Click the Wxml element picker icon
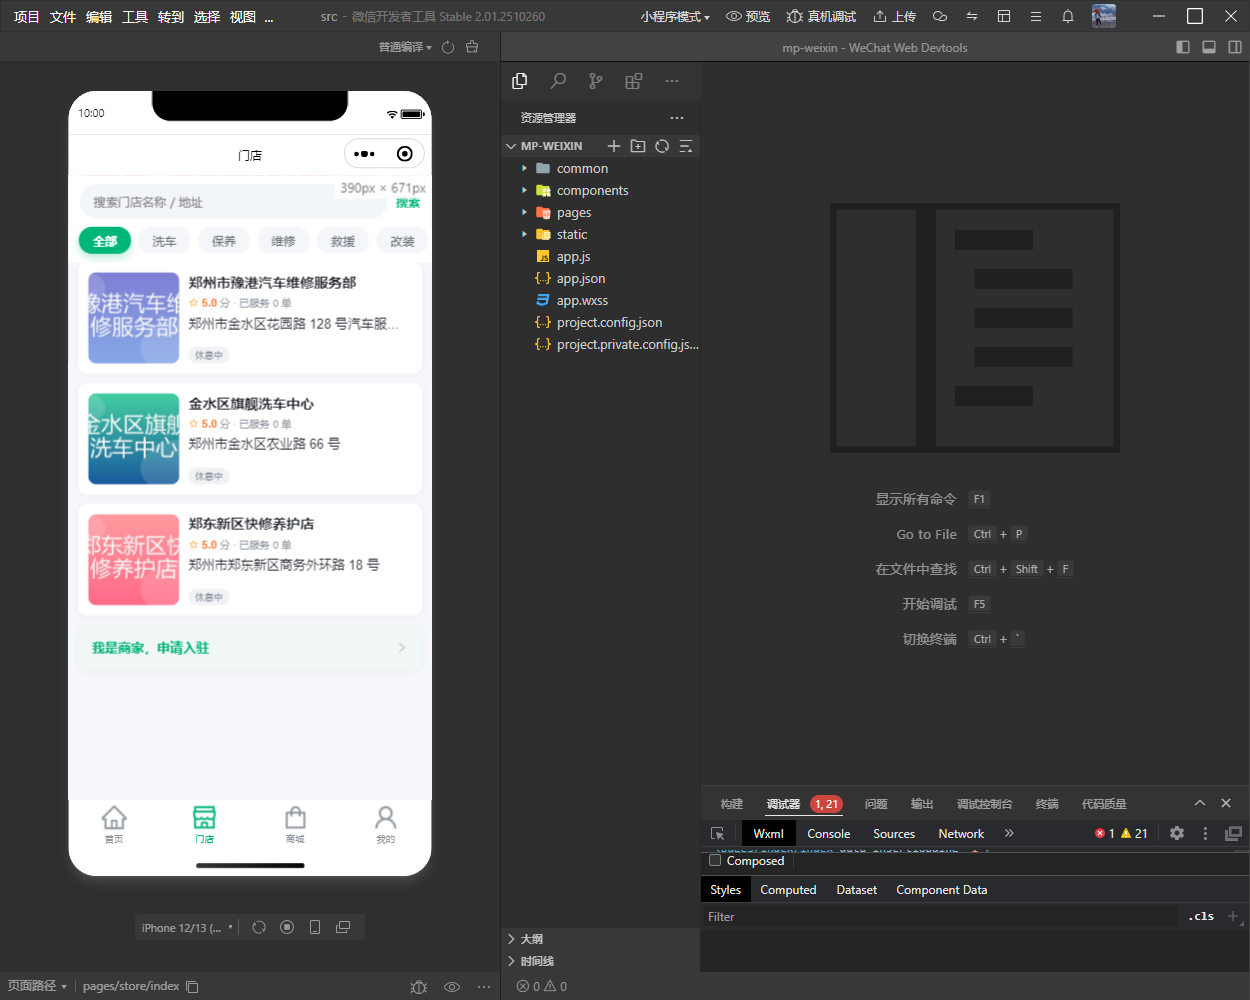This screenshot has height=1000, width=1250. click(717, 833)
